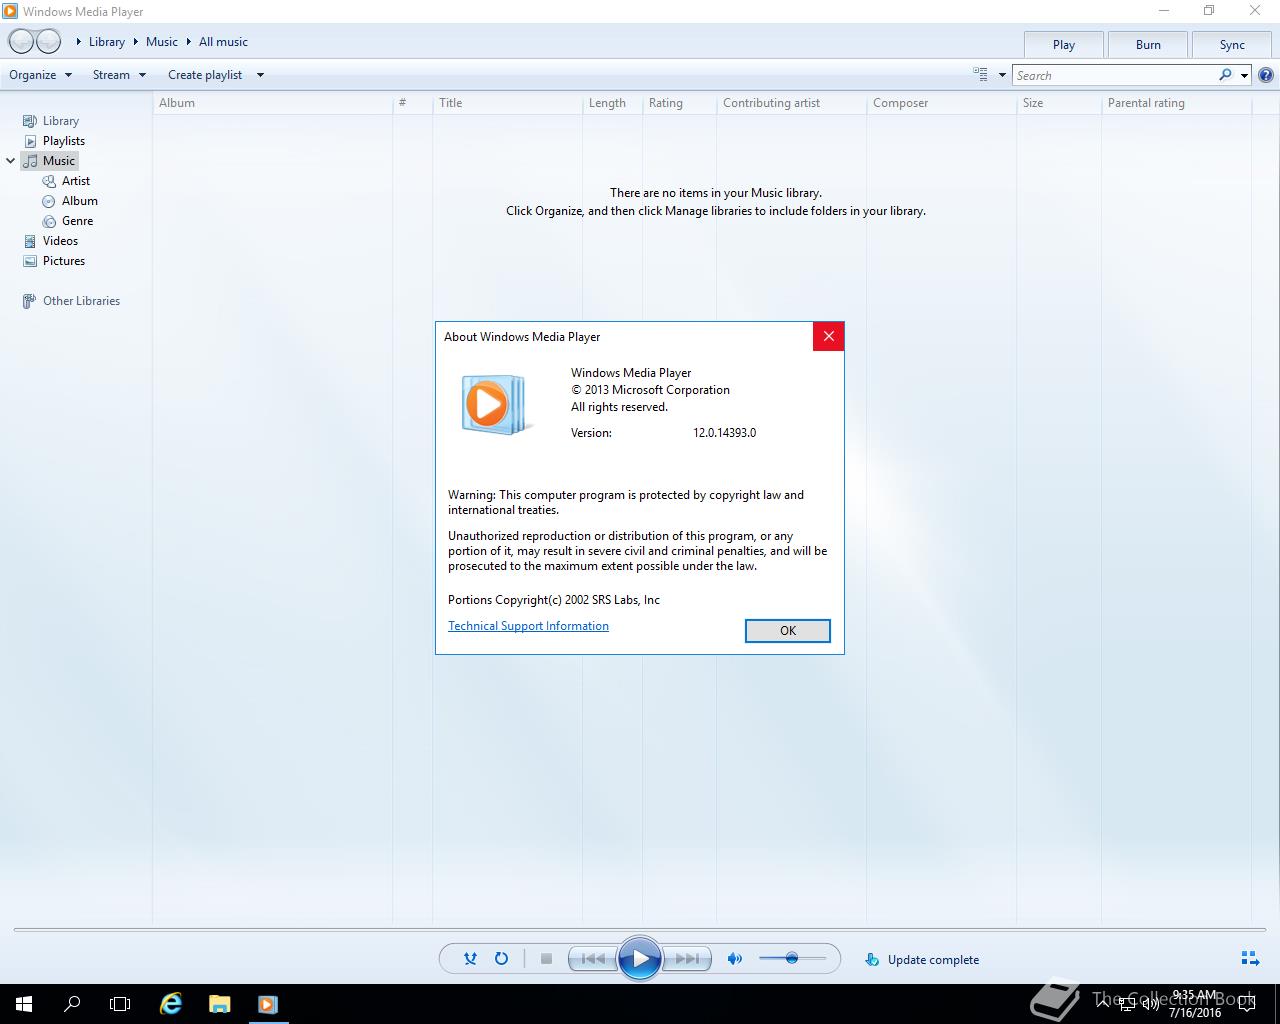
Task: Sort by the Rating column header
Action: [x=679, y=103]
